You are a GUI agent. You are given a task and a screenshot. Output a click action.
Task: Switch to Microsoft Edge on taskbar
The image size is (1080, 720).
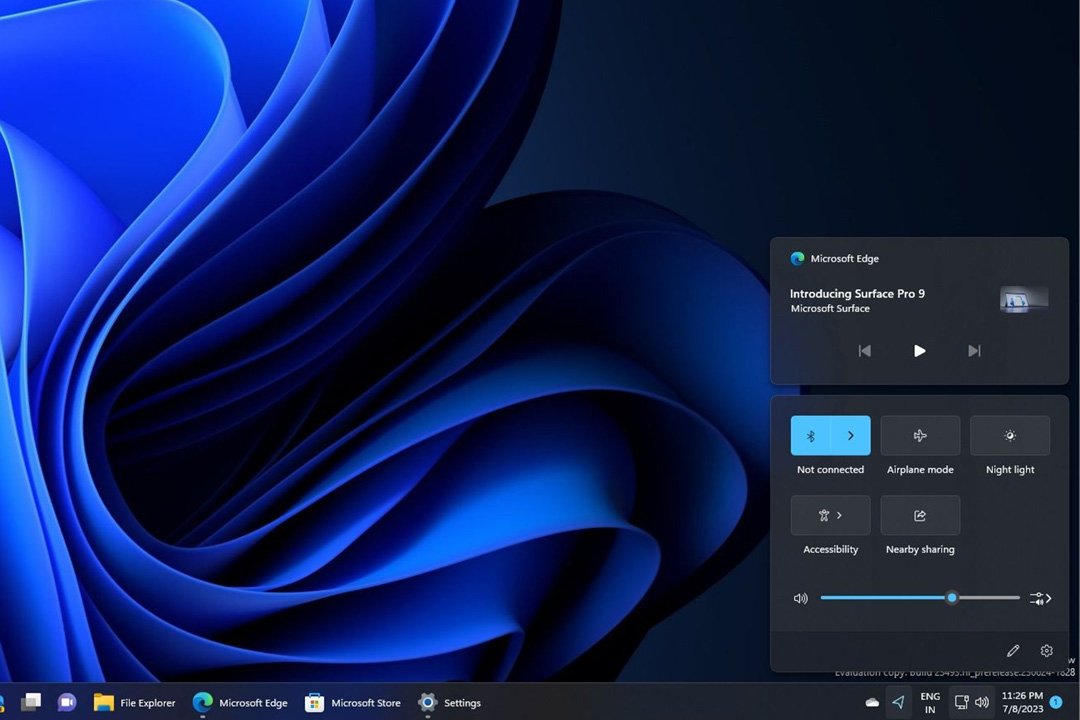pyautogui.click(x=240, y=703)
